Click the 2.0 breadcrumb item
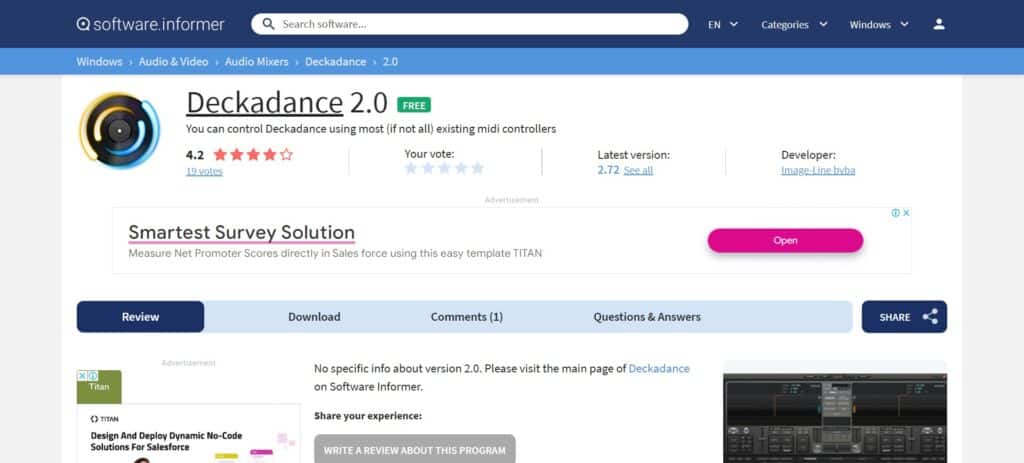This screenshot has width=1024, height=463. (390, 61)
